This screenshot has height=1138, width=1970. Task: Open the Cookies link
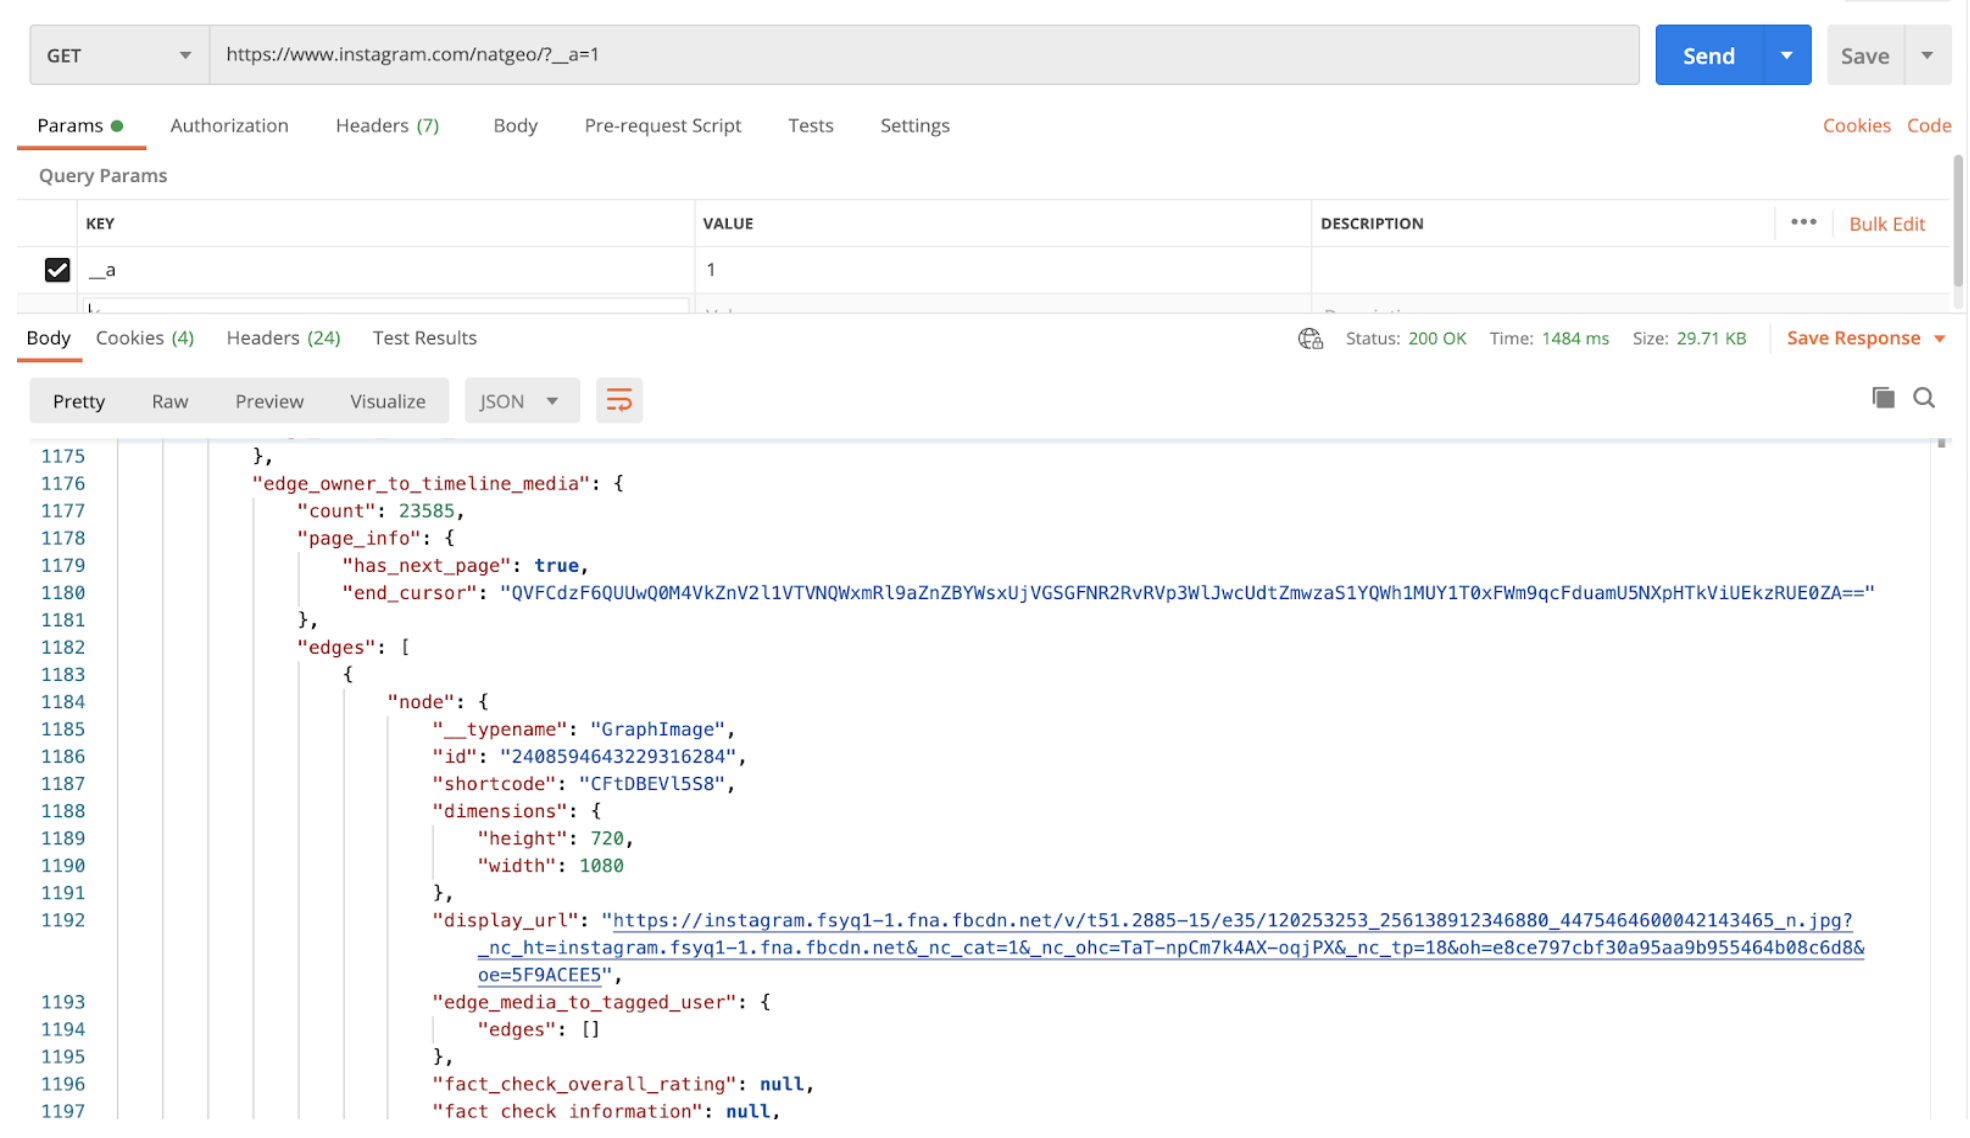[x=1856, y=126]
